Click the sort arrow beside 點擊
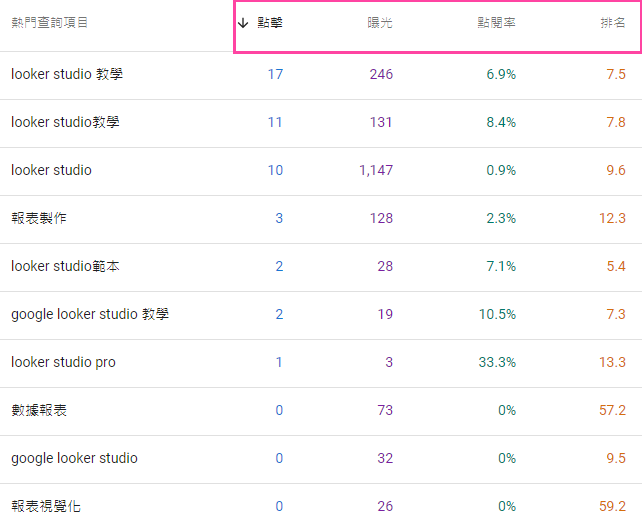This screenshot has width=642, height=528. click(243, 23)
